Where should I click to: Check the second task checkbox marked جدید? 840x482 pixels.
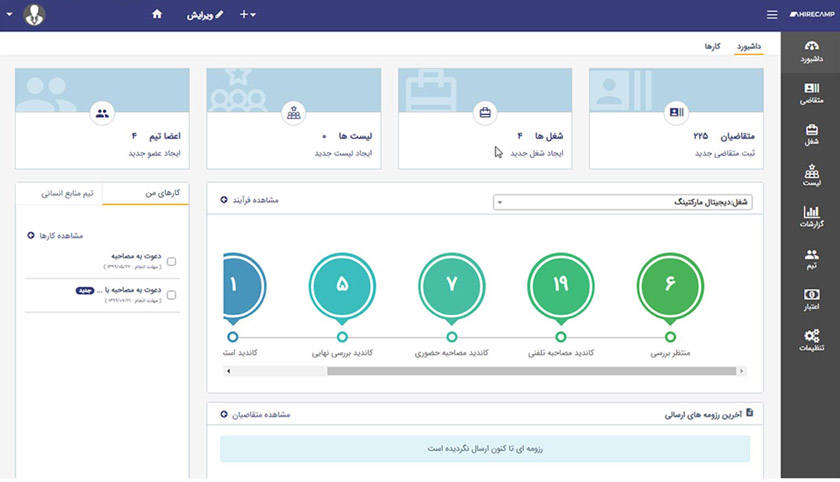point(171,295)
